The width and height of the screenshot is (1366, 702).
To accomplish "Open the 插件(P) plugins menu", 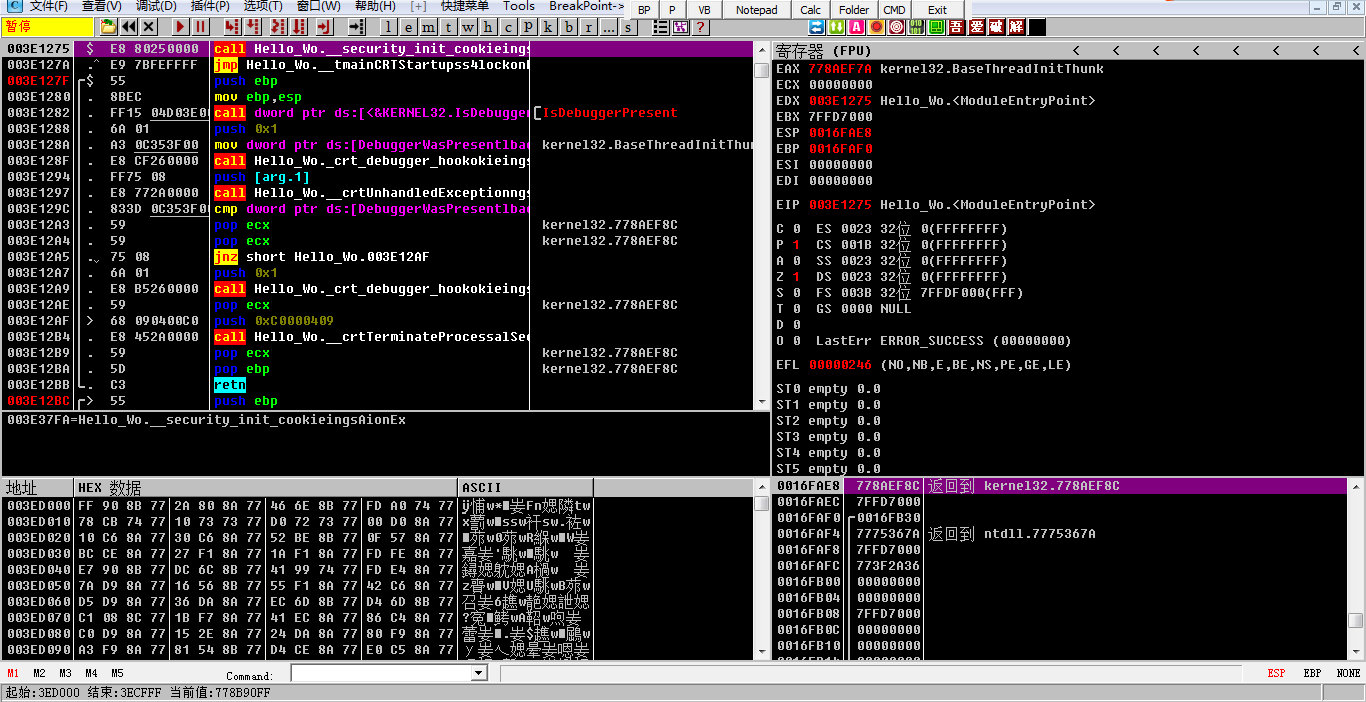I will pyautogui.click(x=209, y=6).
